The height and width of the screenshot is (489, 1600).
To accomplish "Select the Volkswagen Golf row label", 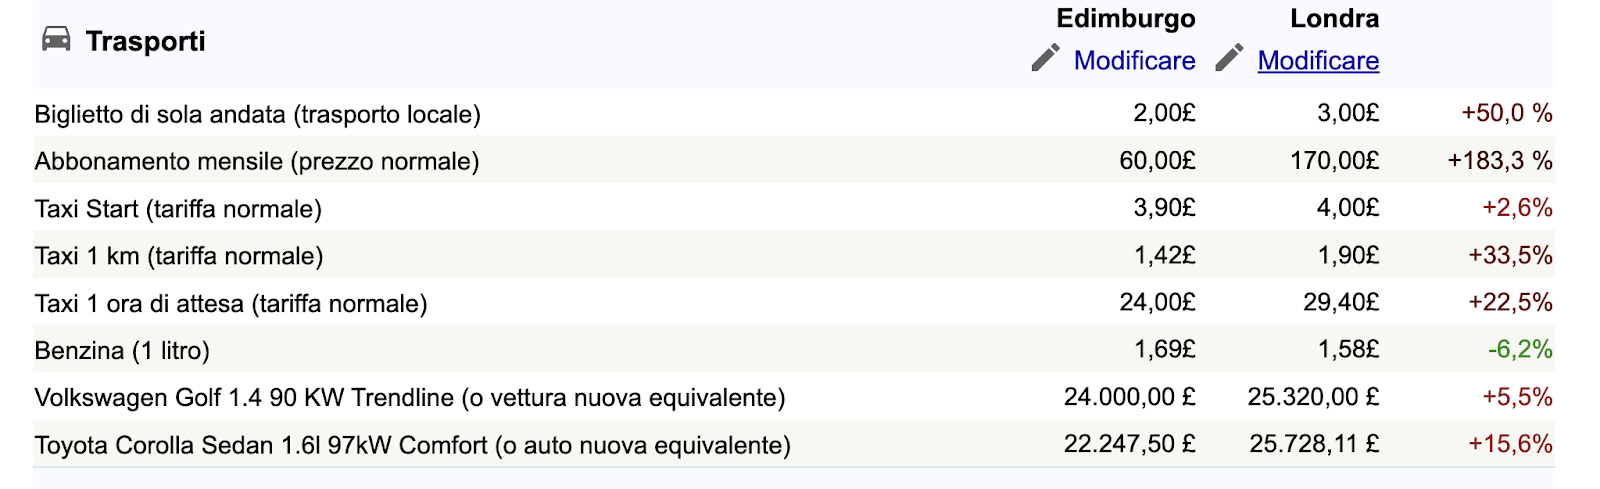I will pyautogui.click(x=410, y=398).
